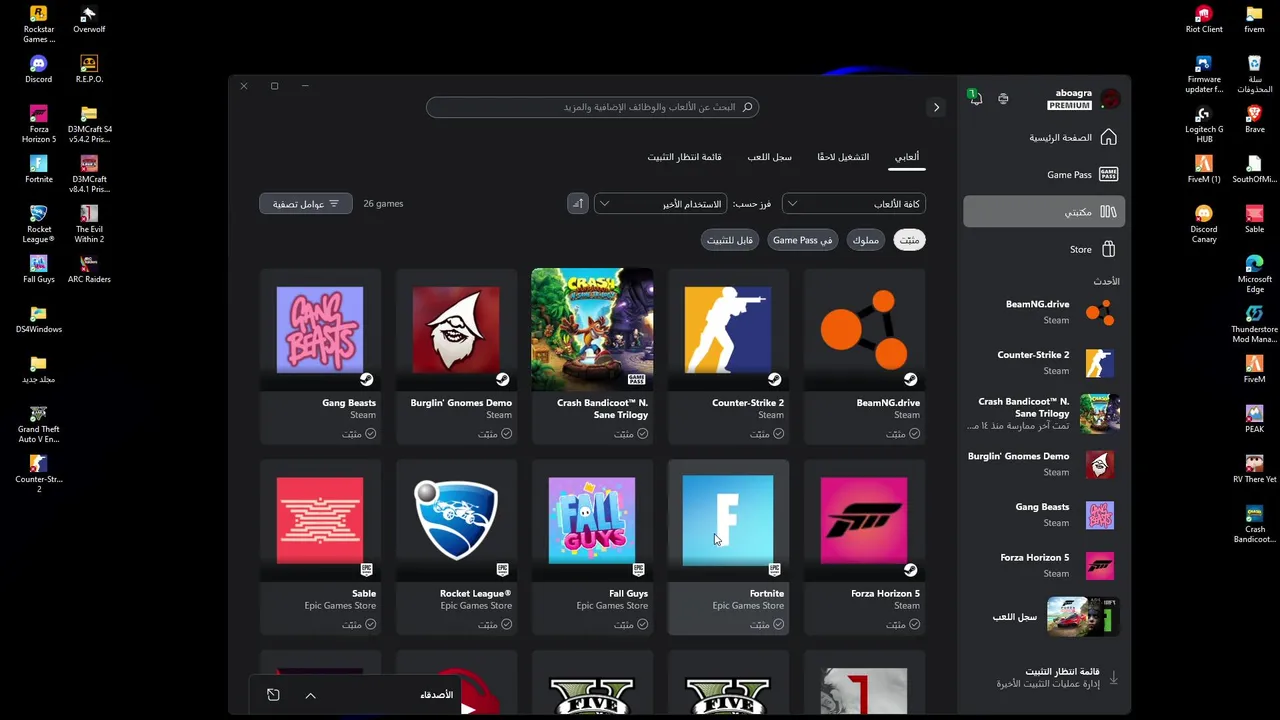The width and height of the screenshot is (1280, 720).
Task: Open DS4Windows desktop folder
Action: pyautogui.click(x=38, y=320)
